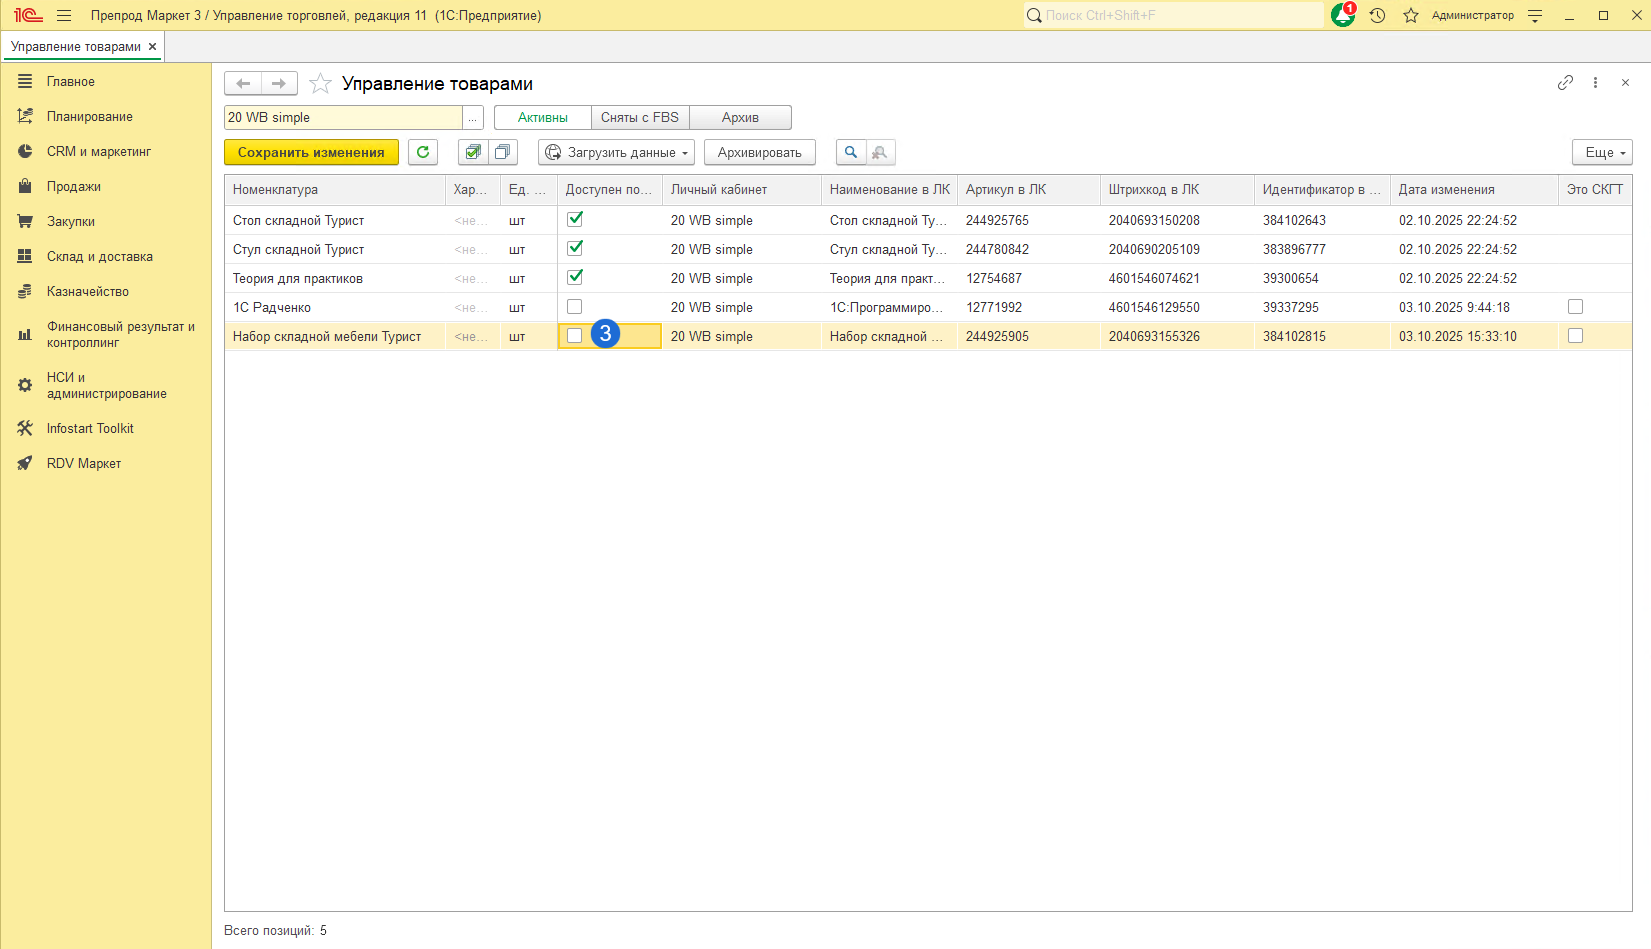The image size is (1651, 949).
Task: Copy link using the chain icon
Action: click(x=1565, y=83)
